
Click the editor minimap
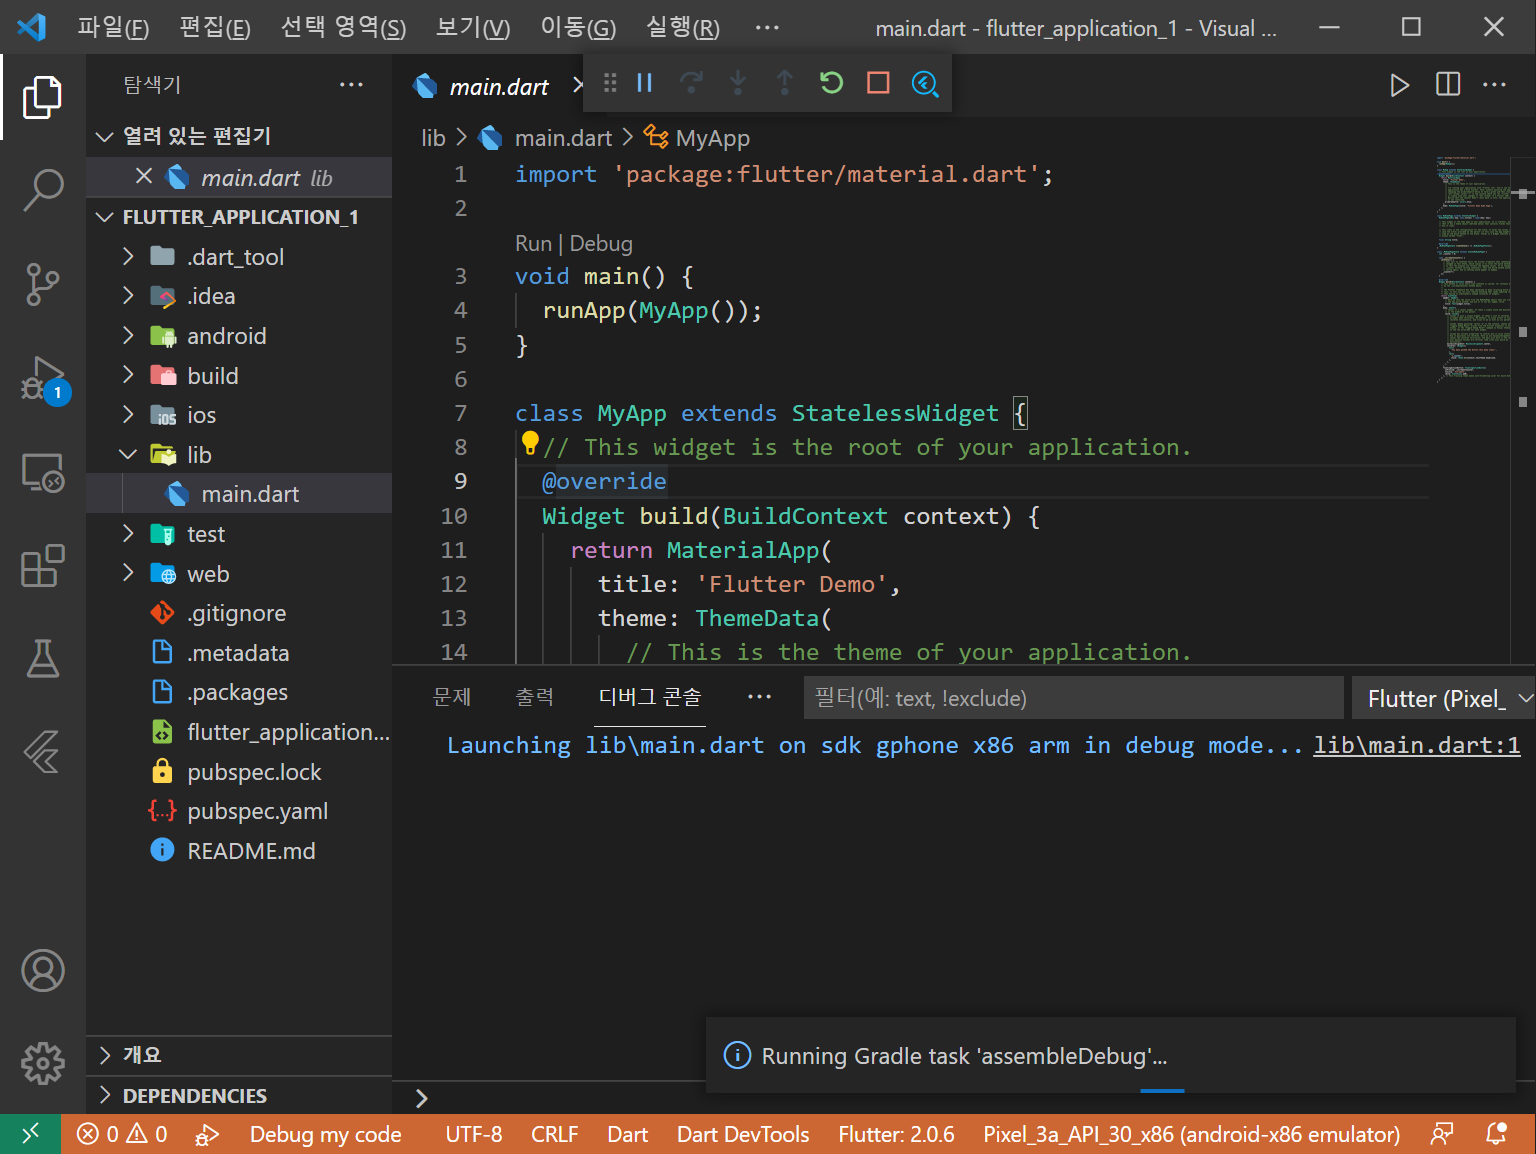(1475, 270)
